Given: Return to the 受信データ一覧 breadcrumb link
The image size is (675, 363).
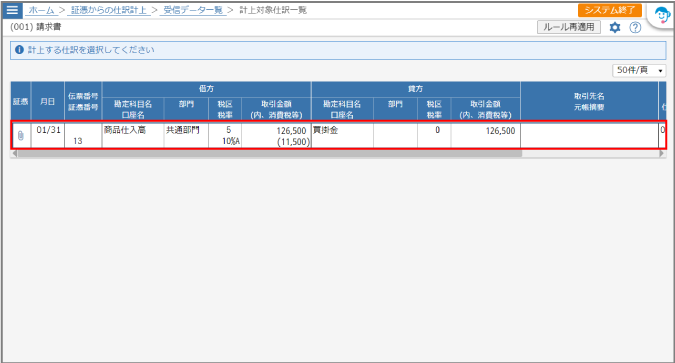Looking at the screenshot, I should click(x=193, y=10).
